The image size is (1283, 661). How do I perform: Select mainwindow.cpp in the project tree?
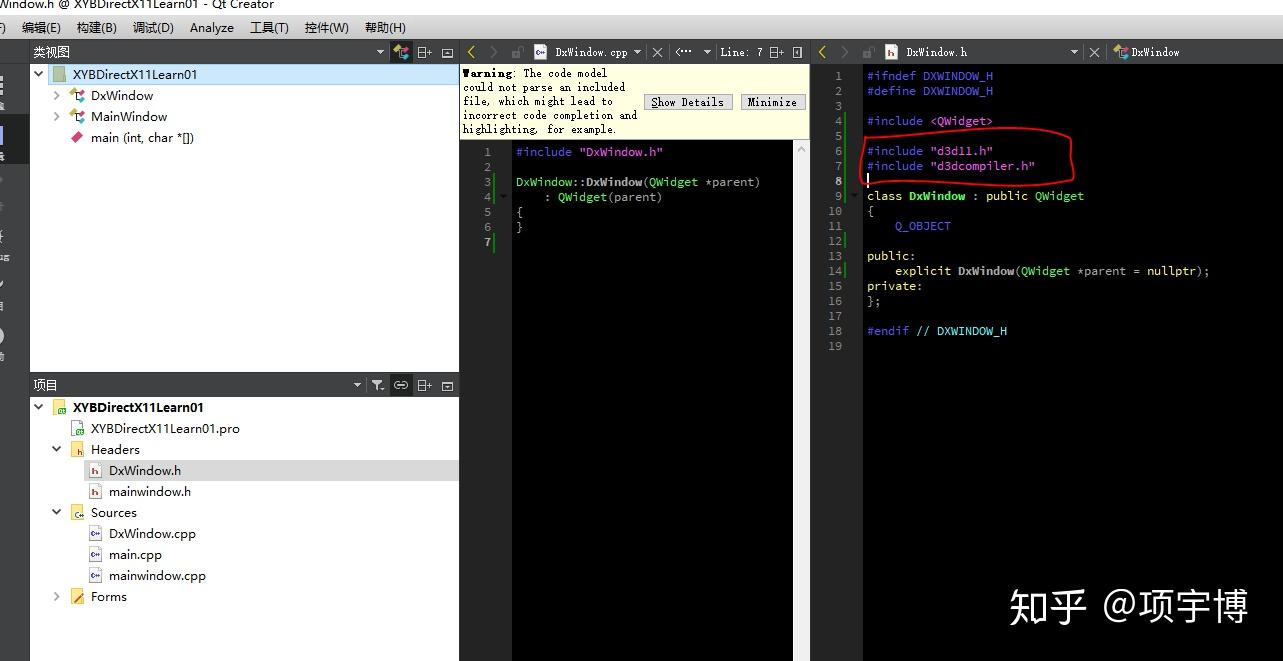click(157, 576)
